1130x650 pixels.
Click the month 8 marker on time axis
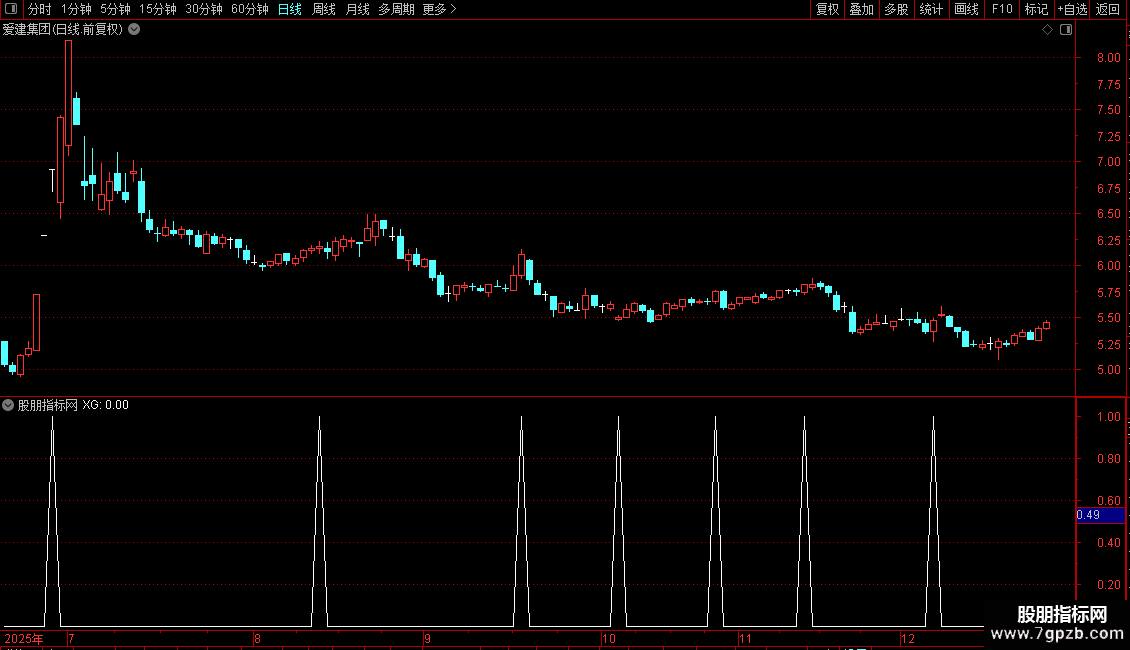[257, 638]
